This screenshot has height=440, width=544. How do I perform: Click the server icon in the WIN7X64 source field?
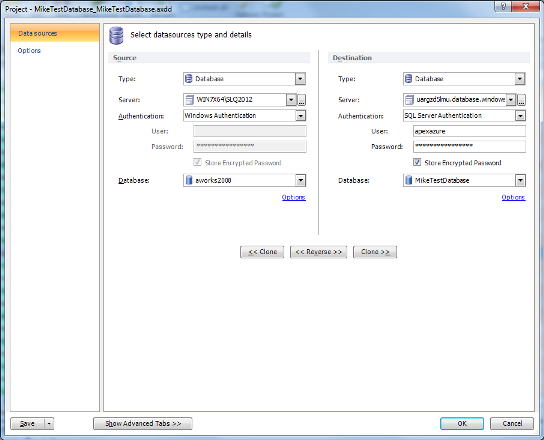[189, 100]
